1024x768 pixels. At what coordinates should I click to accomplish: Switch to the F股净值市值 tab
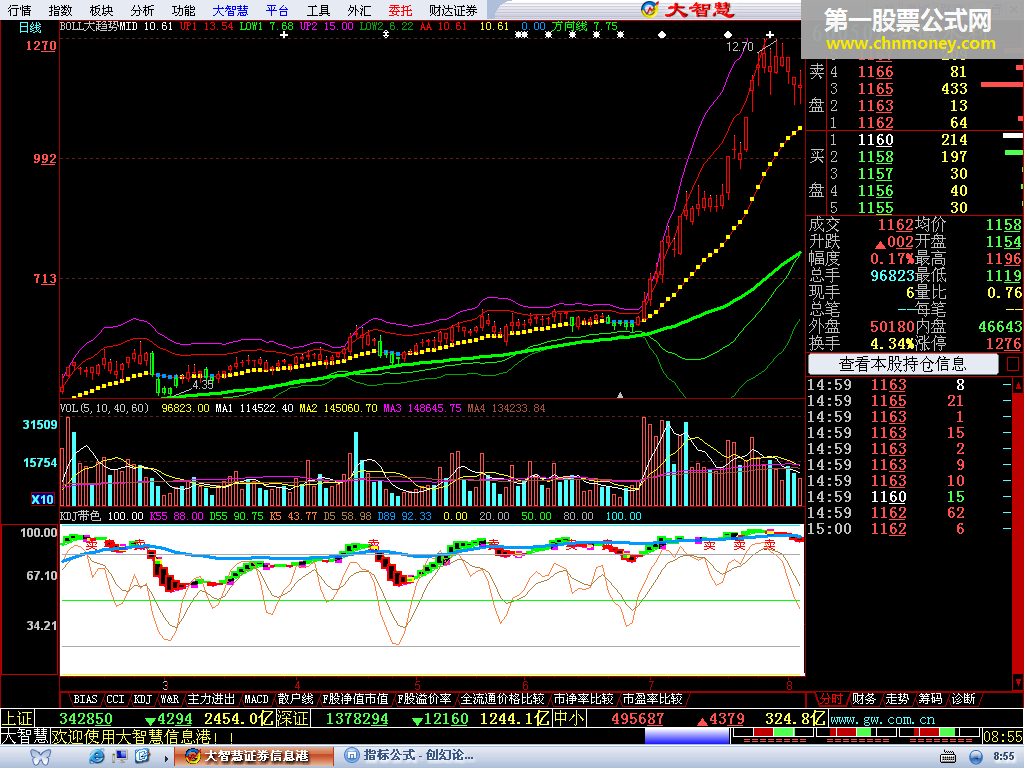click(355, 699)
